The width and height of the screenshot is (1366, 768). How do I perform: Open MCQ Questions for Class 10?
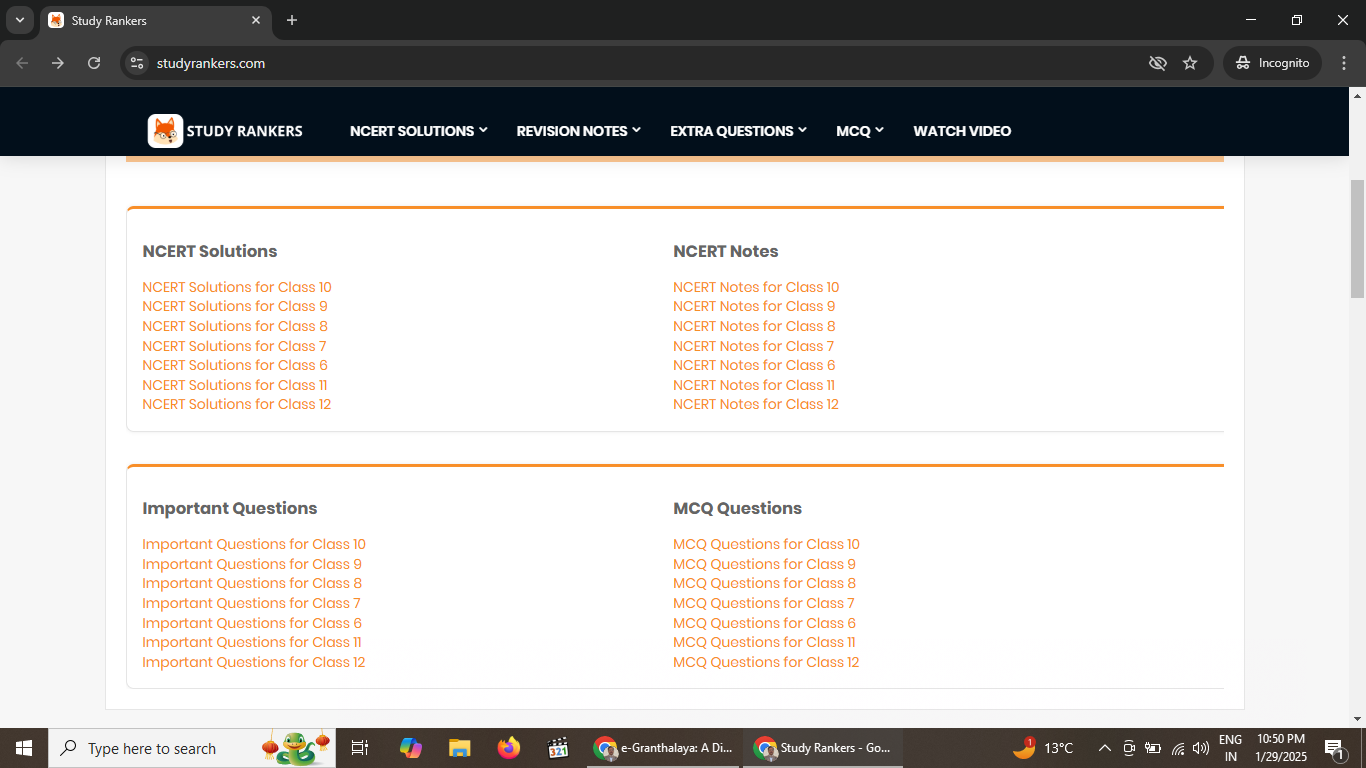766,544
